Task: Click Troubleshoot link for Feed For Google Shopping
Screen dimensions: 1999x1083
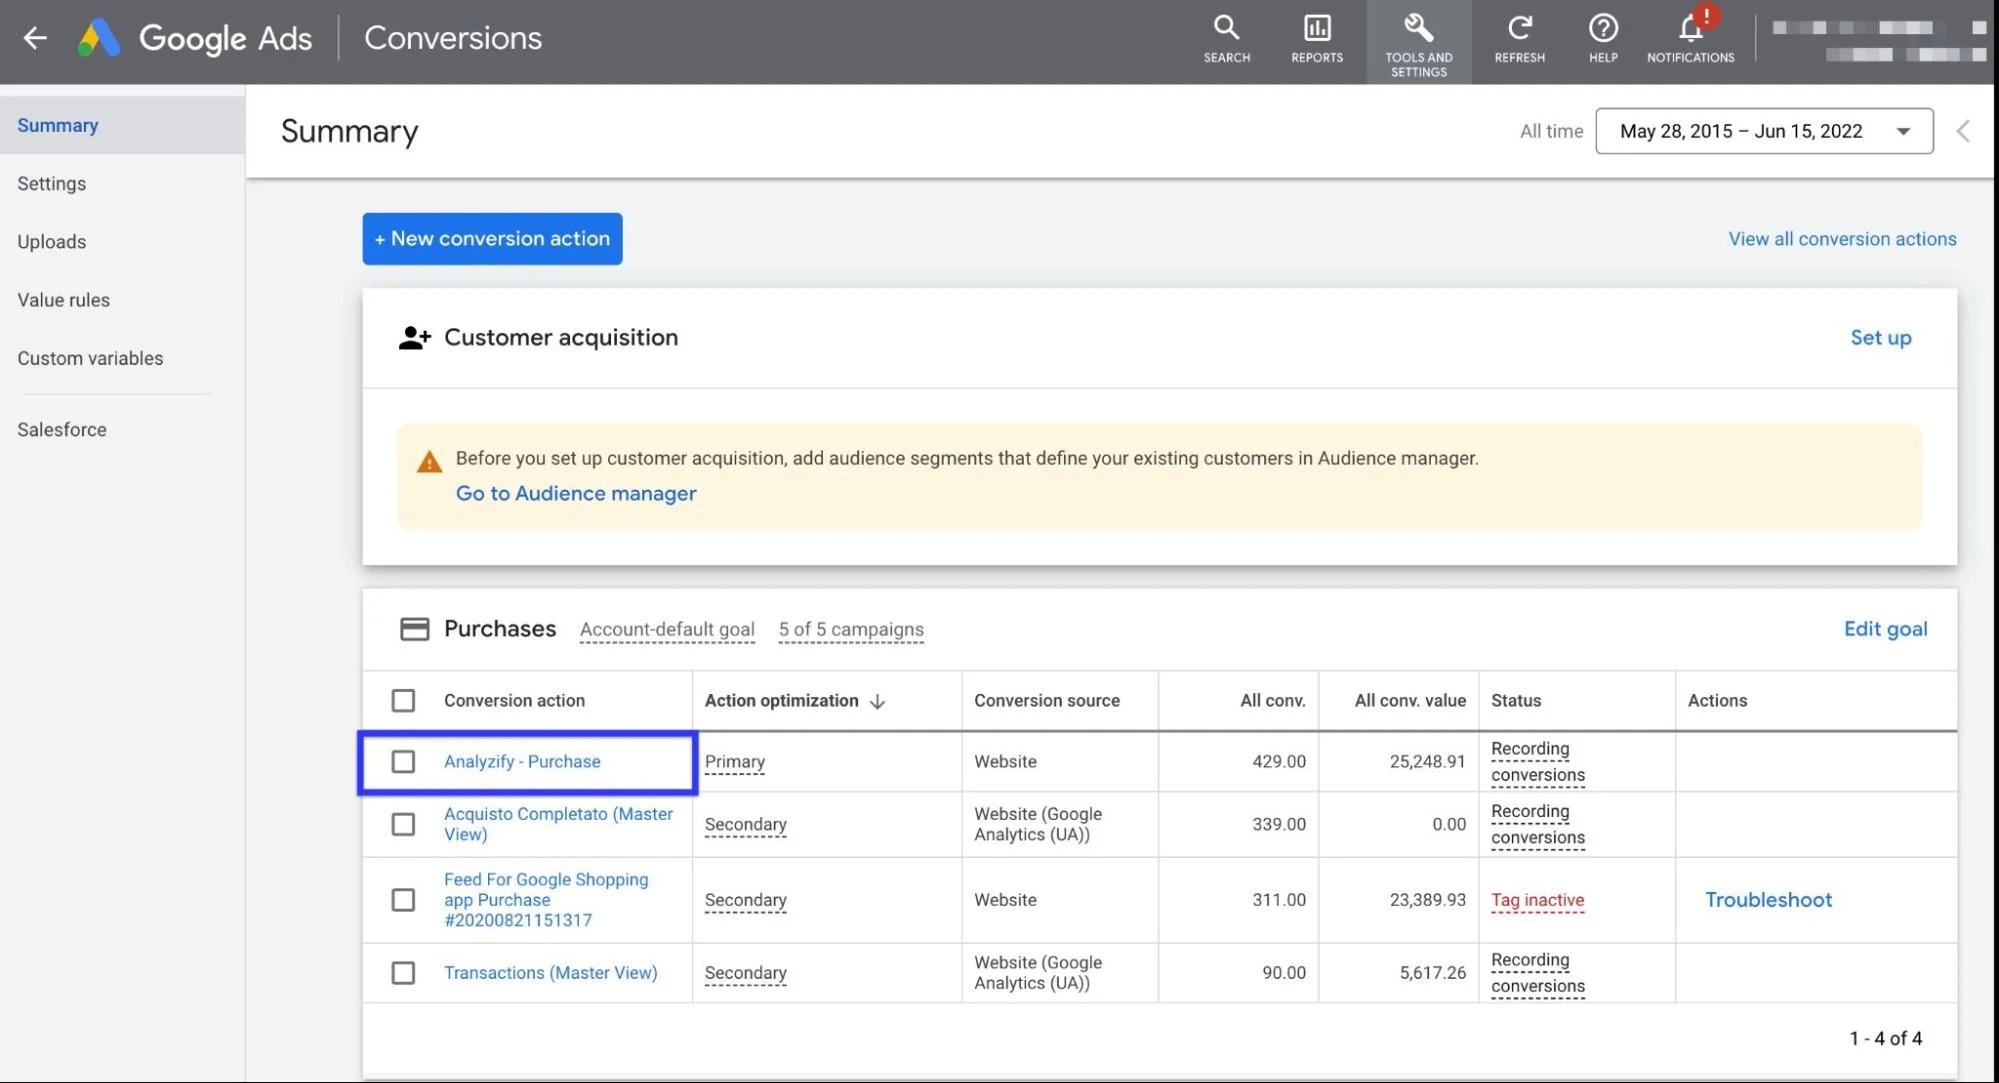Action: (1767, 899)
